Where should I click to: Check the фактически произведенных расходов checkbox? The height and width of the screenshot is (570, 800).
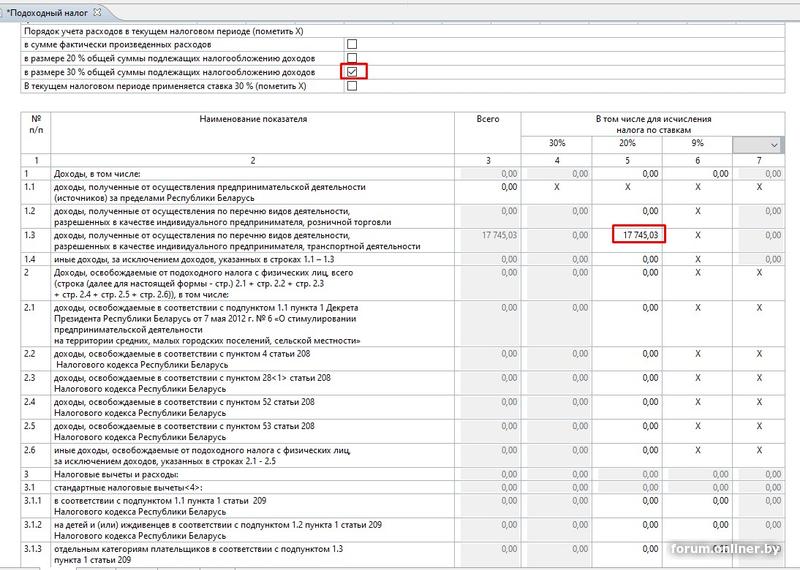pyautogui.click(x=351, y=45)
